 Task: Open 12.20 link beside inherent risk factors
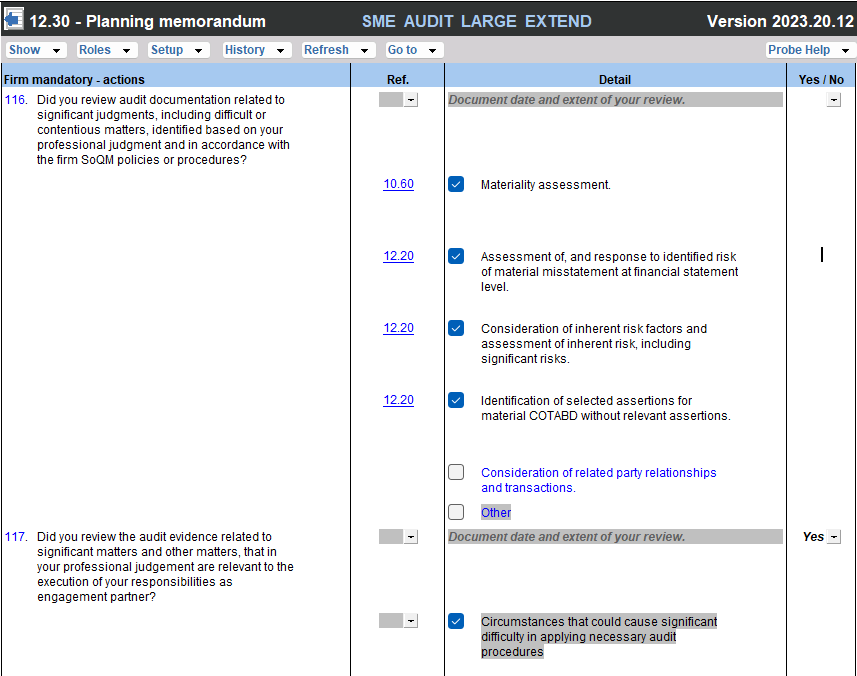click(398, 328)
